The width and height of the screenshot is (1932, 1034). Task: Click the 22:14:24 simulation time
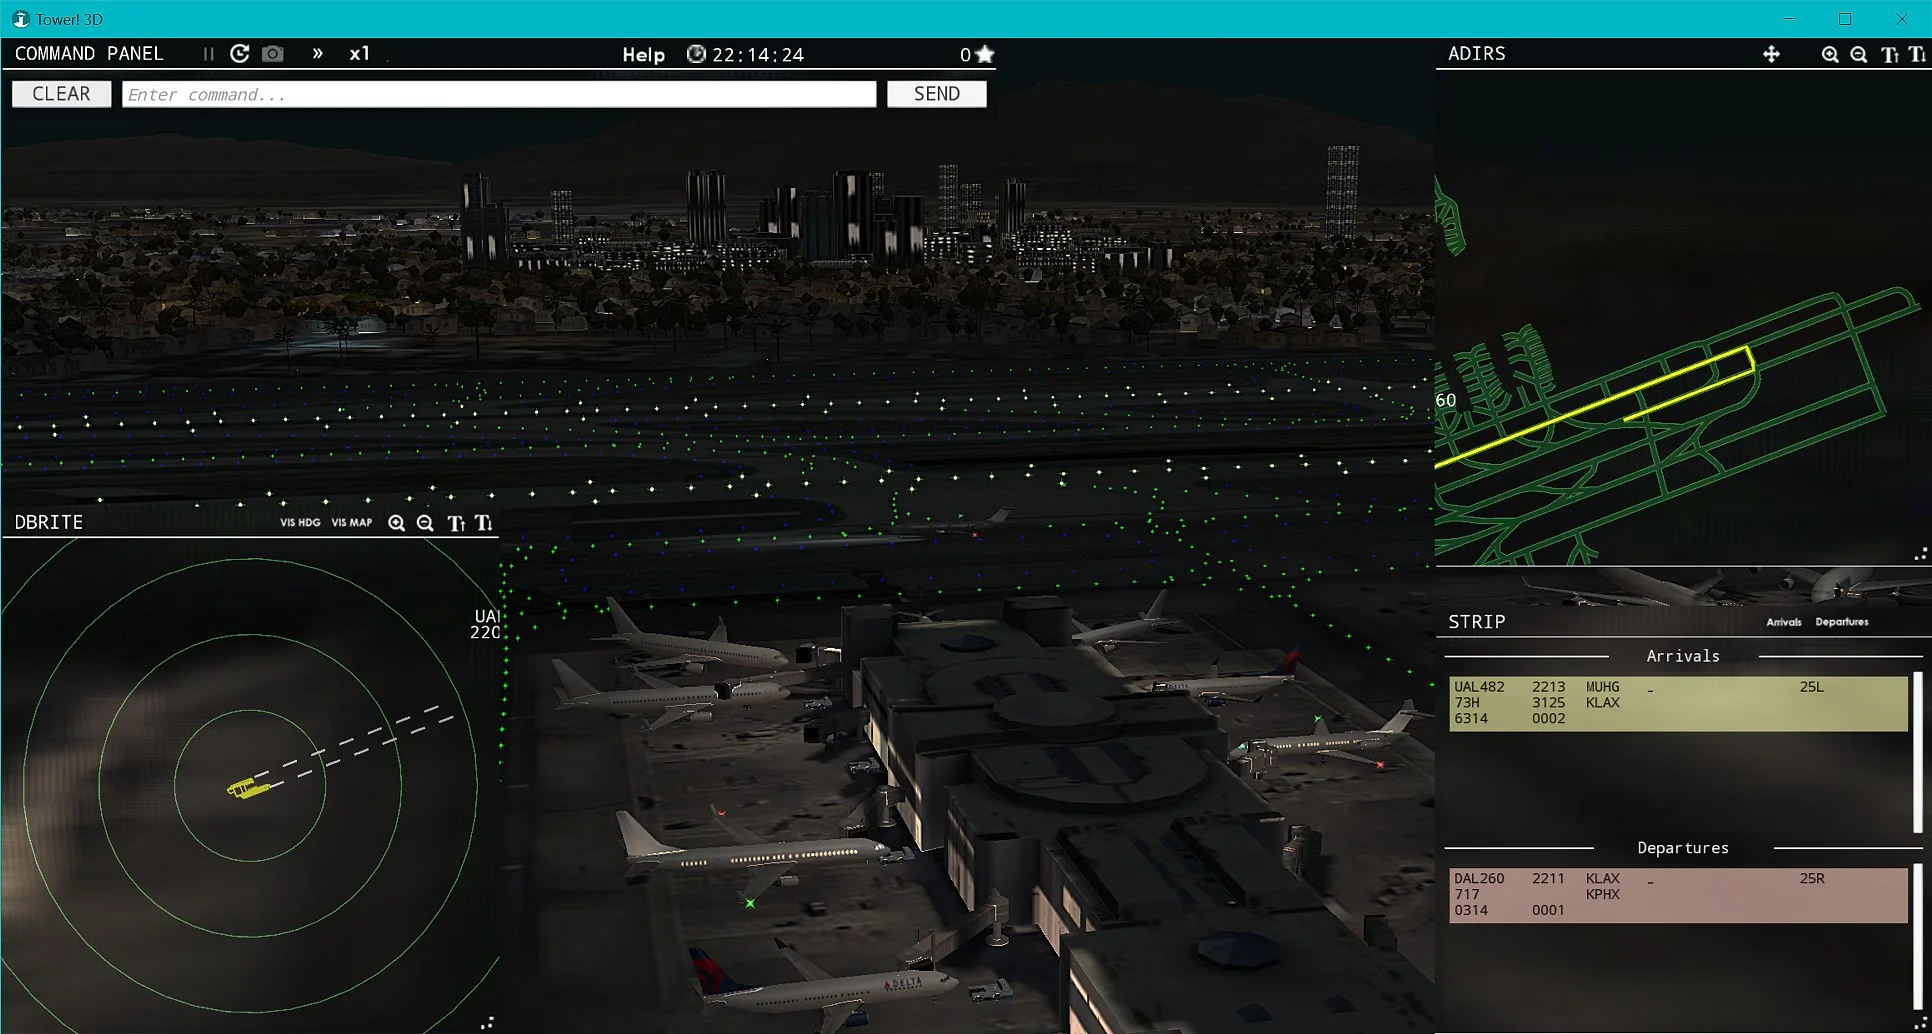(x=758, y=55)
